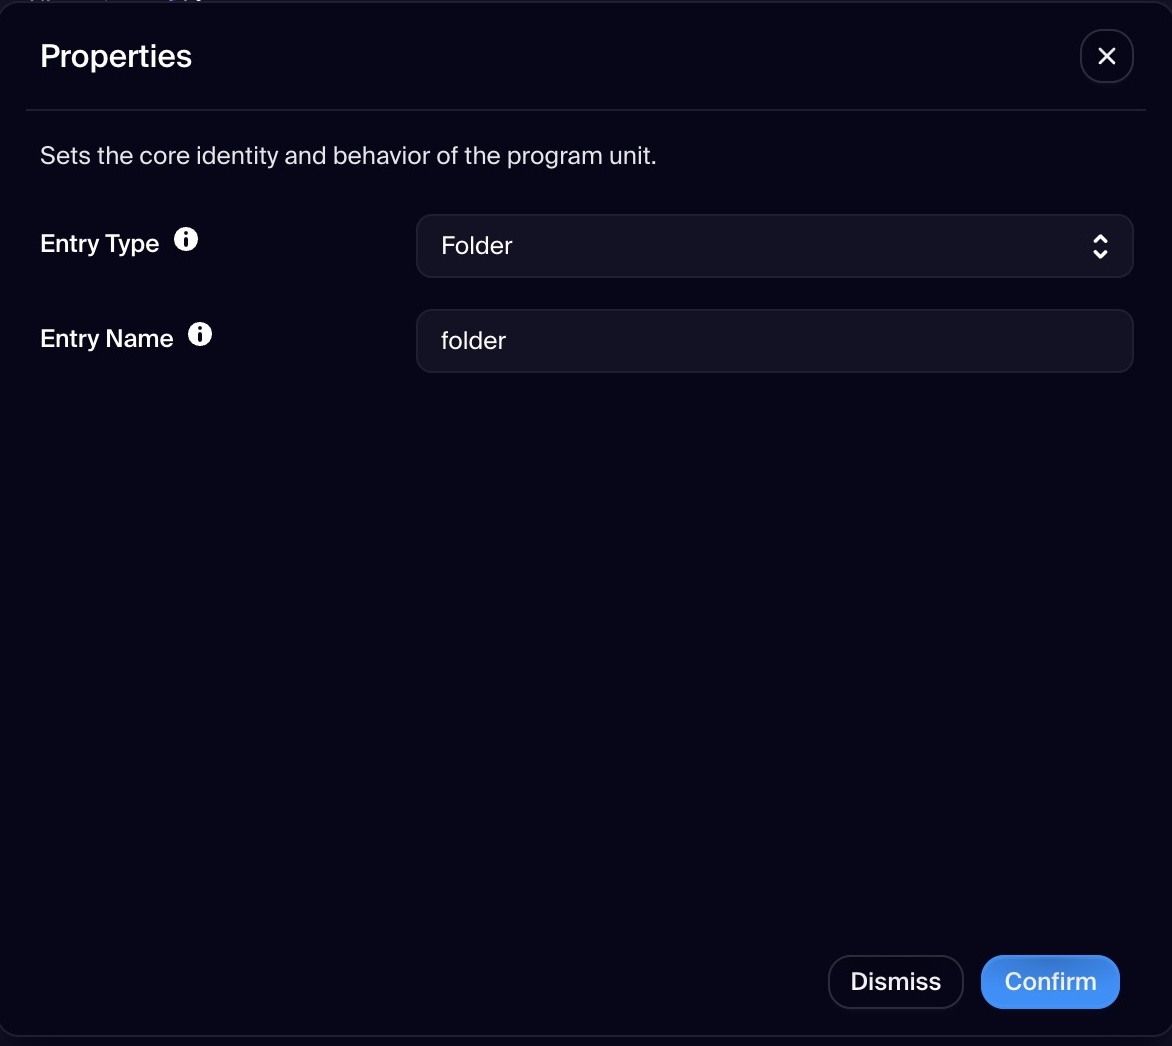Place cursor on the "folder" text in Entry Name
The image size is (1172, 1046).
[x=474, y=341]
